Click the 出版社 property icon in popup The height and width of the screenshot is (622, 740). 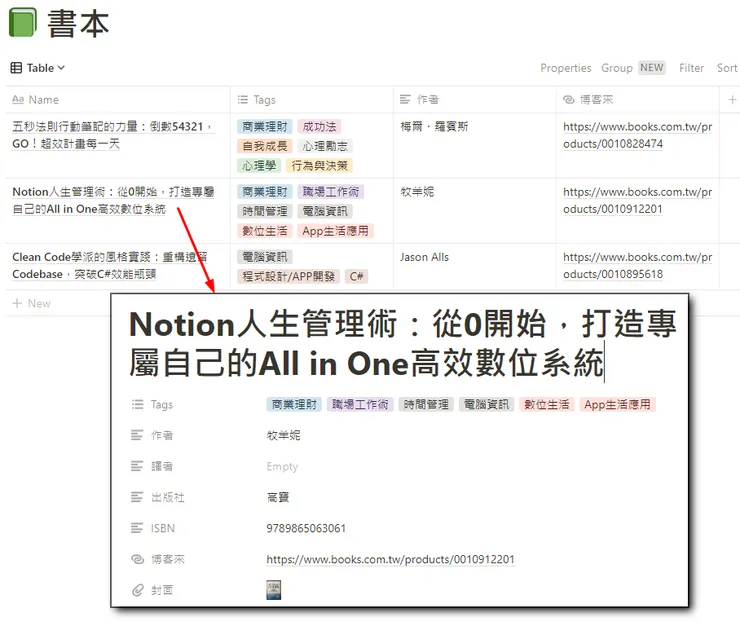click(137, 496)
